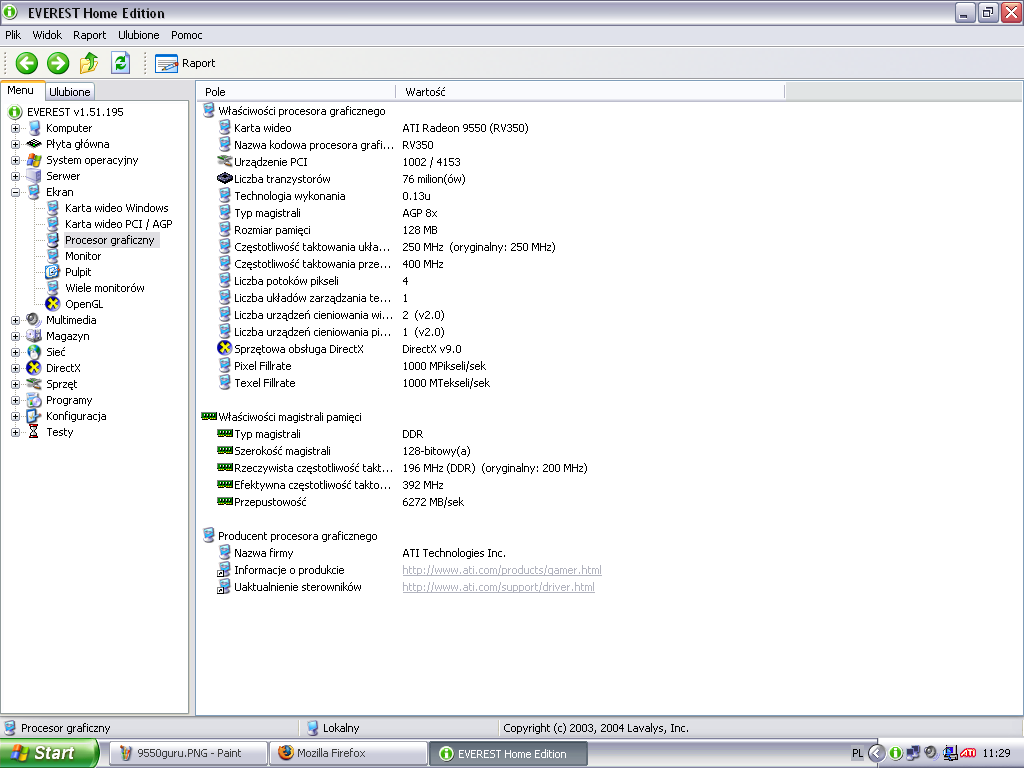Expand the Płyta główna tree node
This screenshot has height=768, width=1024.
[x=16, y=144]
